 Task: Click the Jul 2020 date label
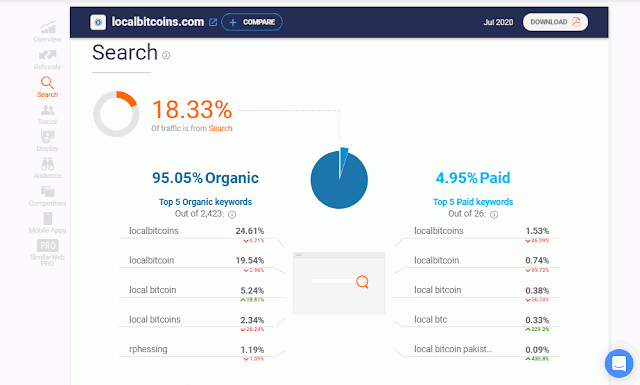click(498, 22)
